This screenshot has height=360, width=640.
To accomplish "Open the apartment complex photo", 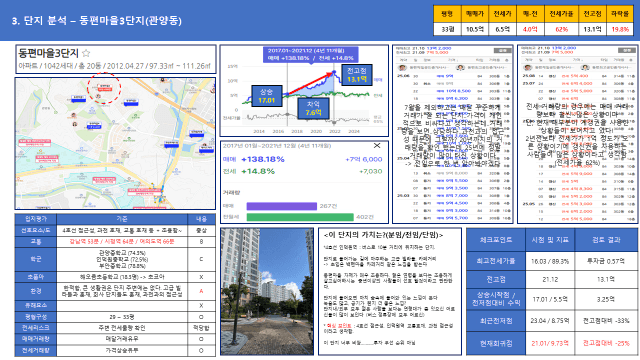I will coord(267,291).
